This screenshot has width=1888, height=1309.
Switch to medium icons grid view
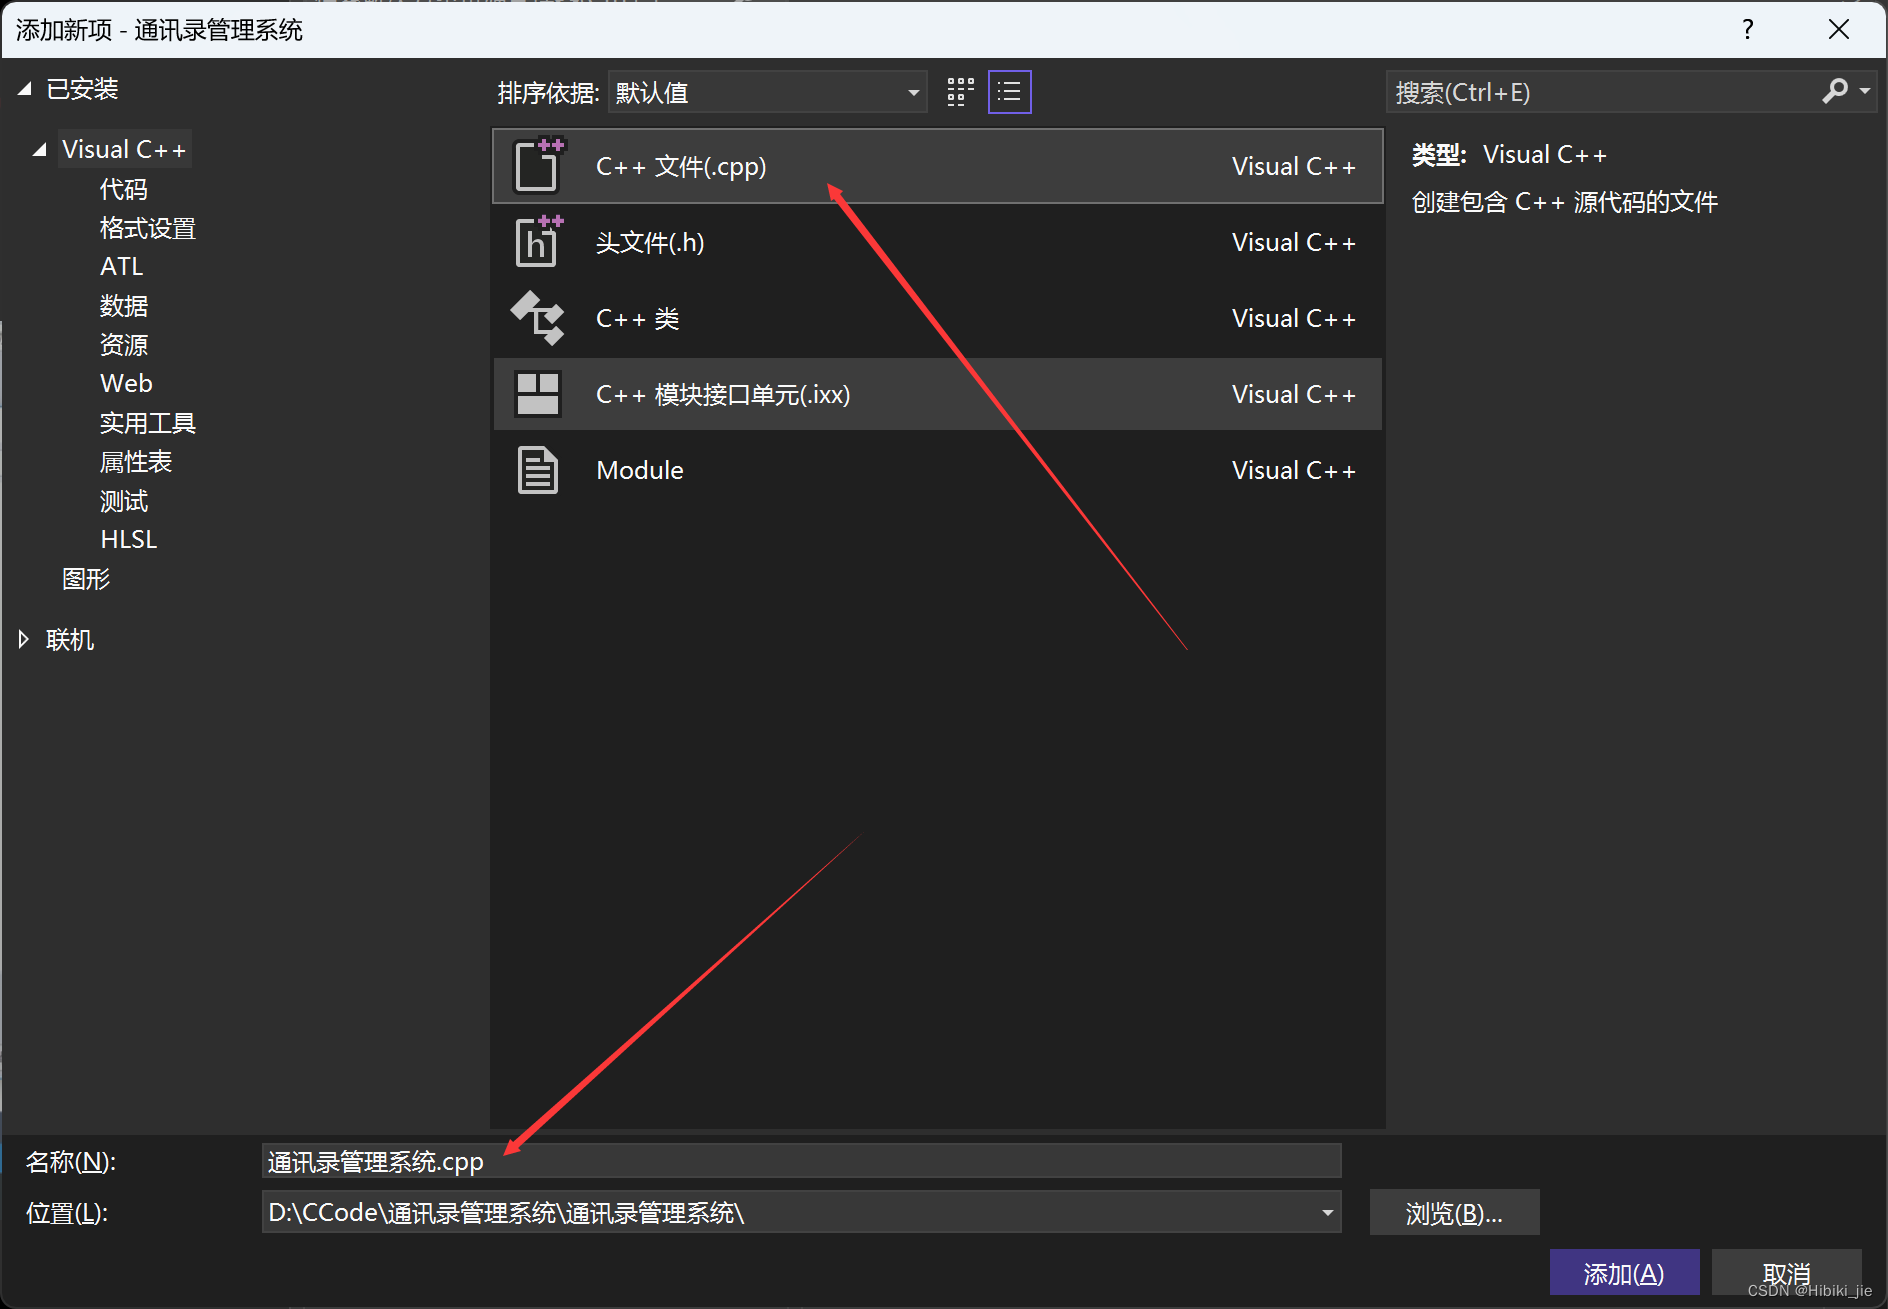[960, 92]
